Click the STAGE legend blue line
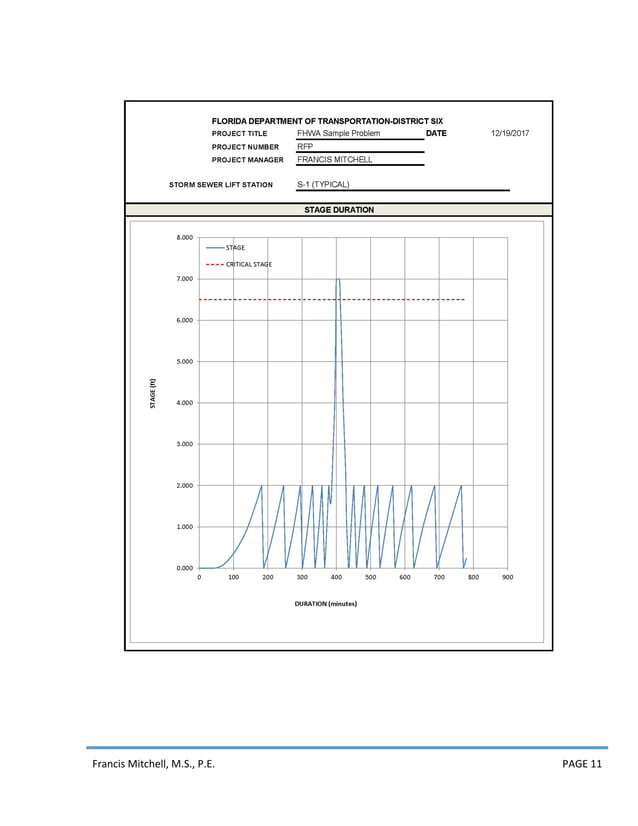Screen dimensions: 638x826 [x=215, y=248]
